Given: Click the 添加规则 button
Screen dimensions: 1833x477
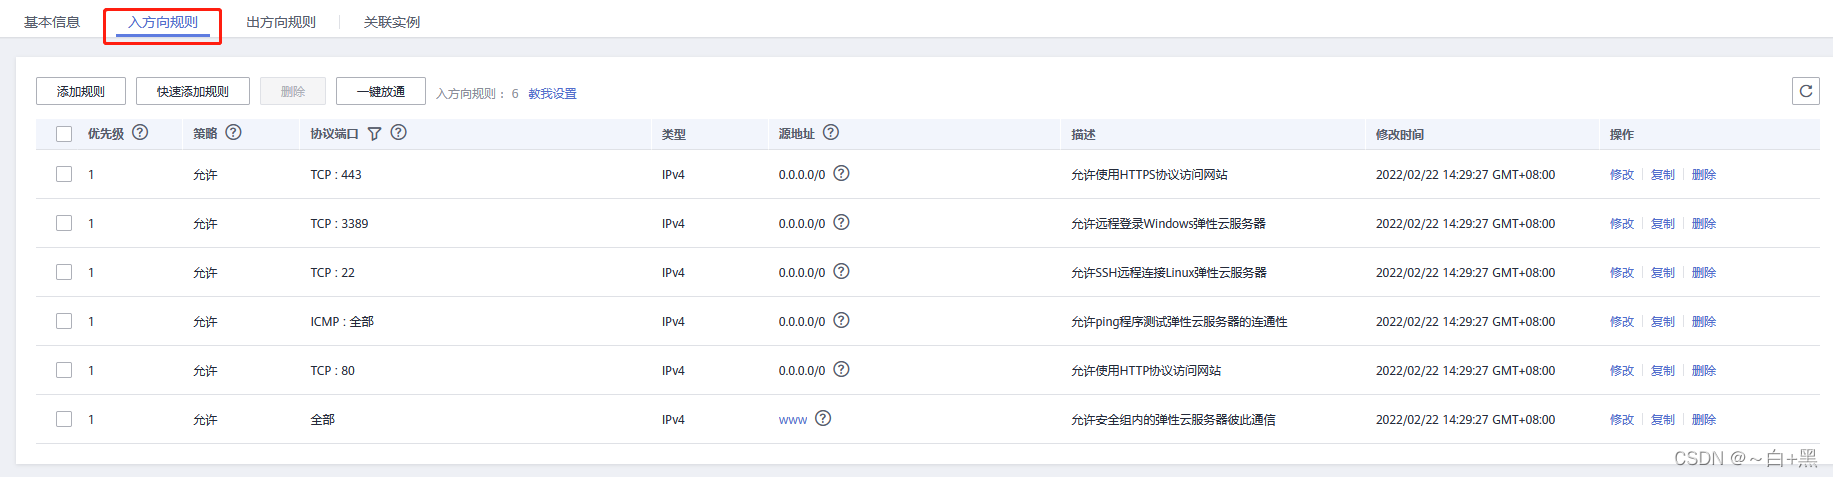Looking at the screenshot, I should [x=81, y=91].
